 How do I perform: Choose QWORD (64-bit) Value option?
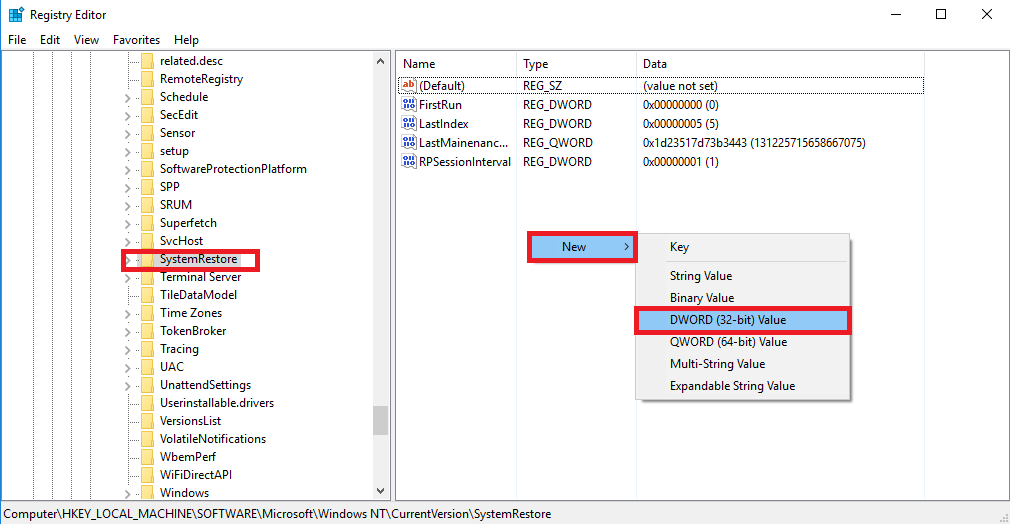point(743,342)
